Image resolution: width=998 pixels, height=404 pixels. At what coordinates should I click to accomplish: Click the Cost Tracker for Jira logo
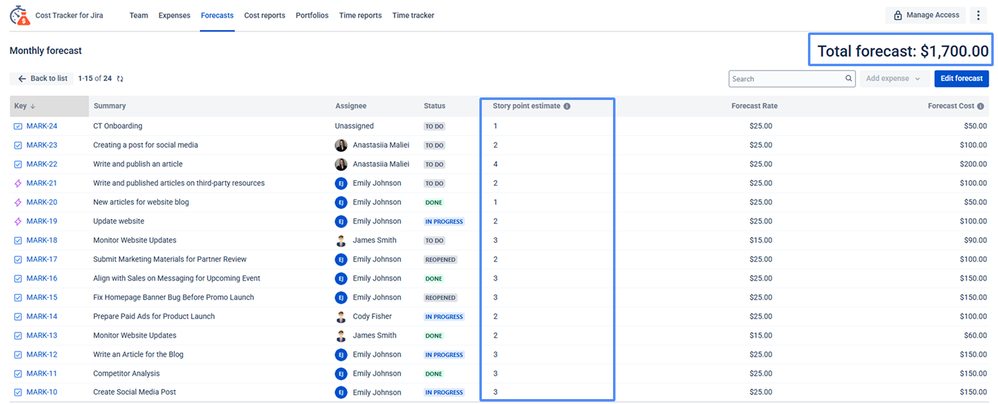pyautogui.click(x=20, y=16)
